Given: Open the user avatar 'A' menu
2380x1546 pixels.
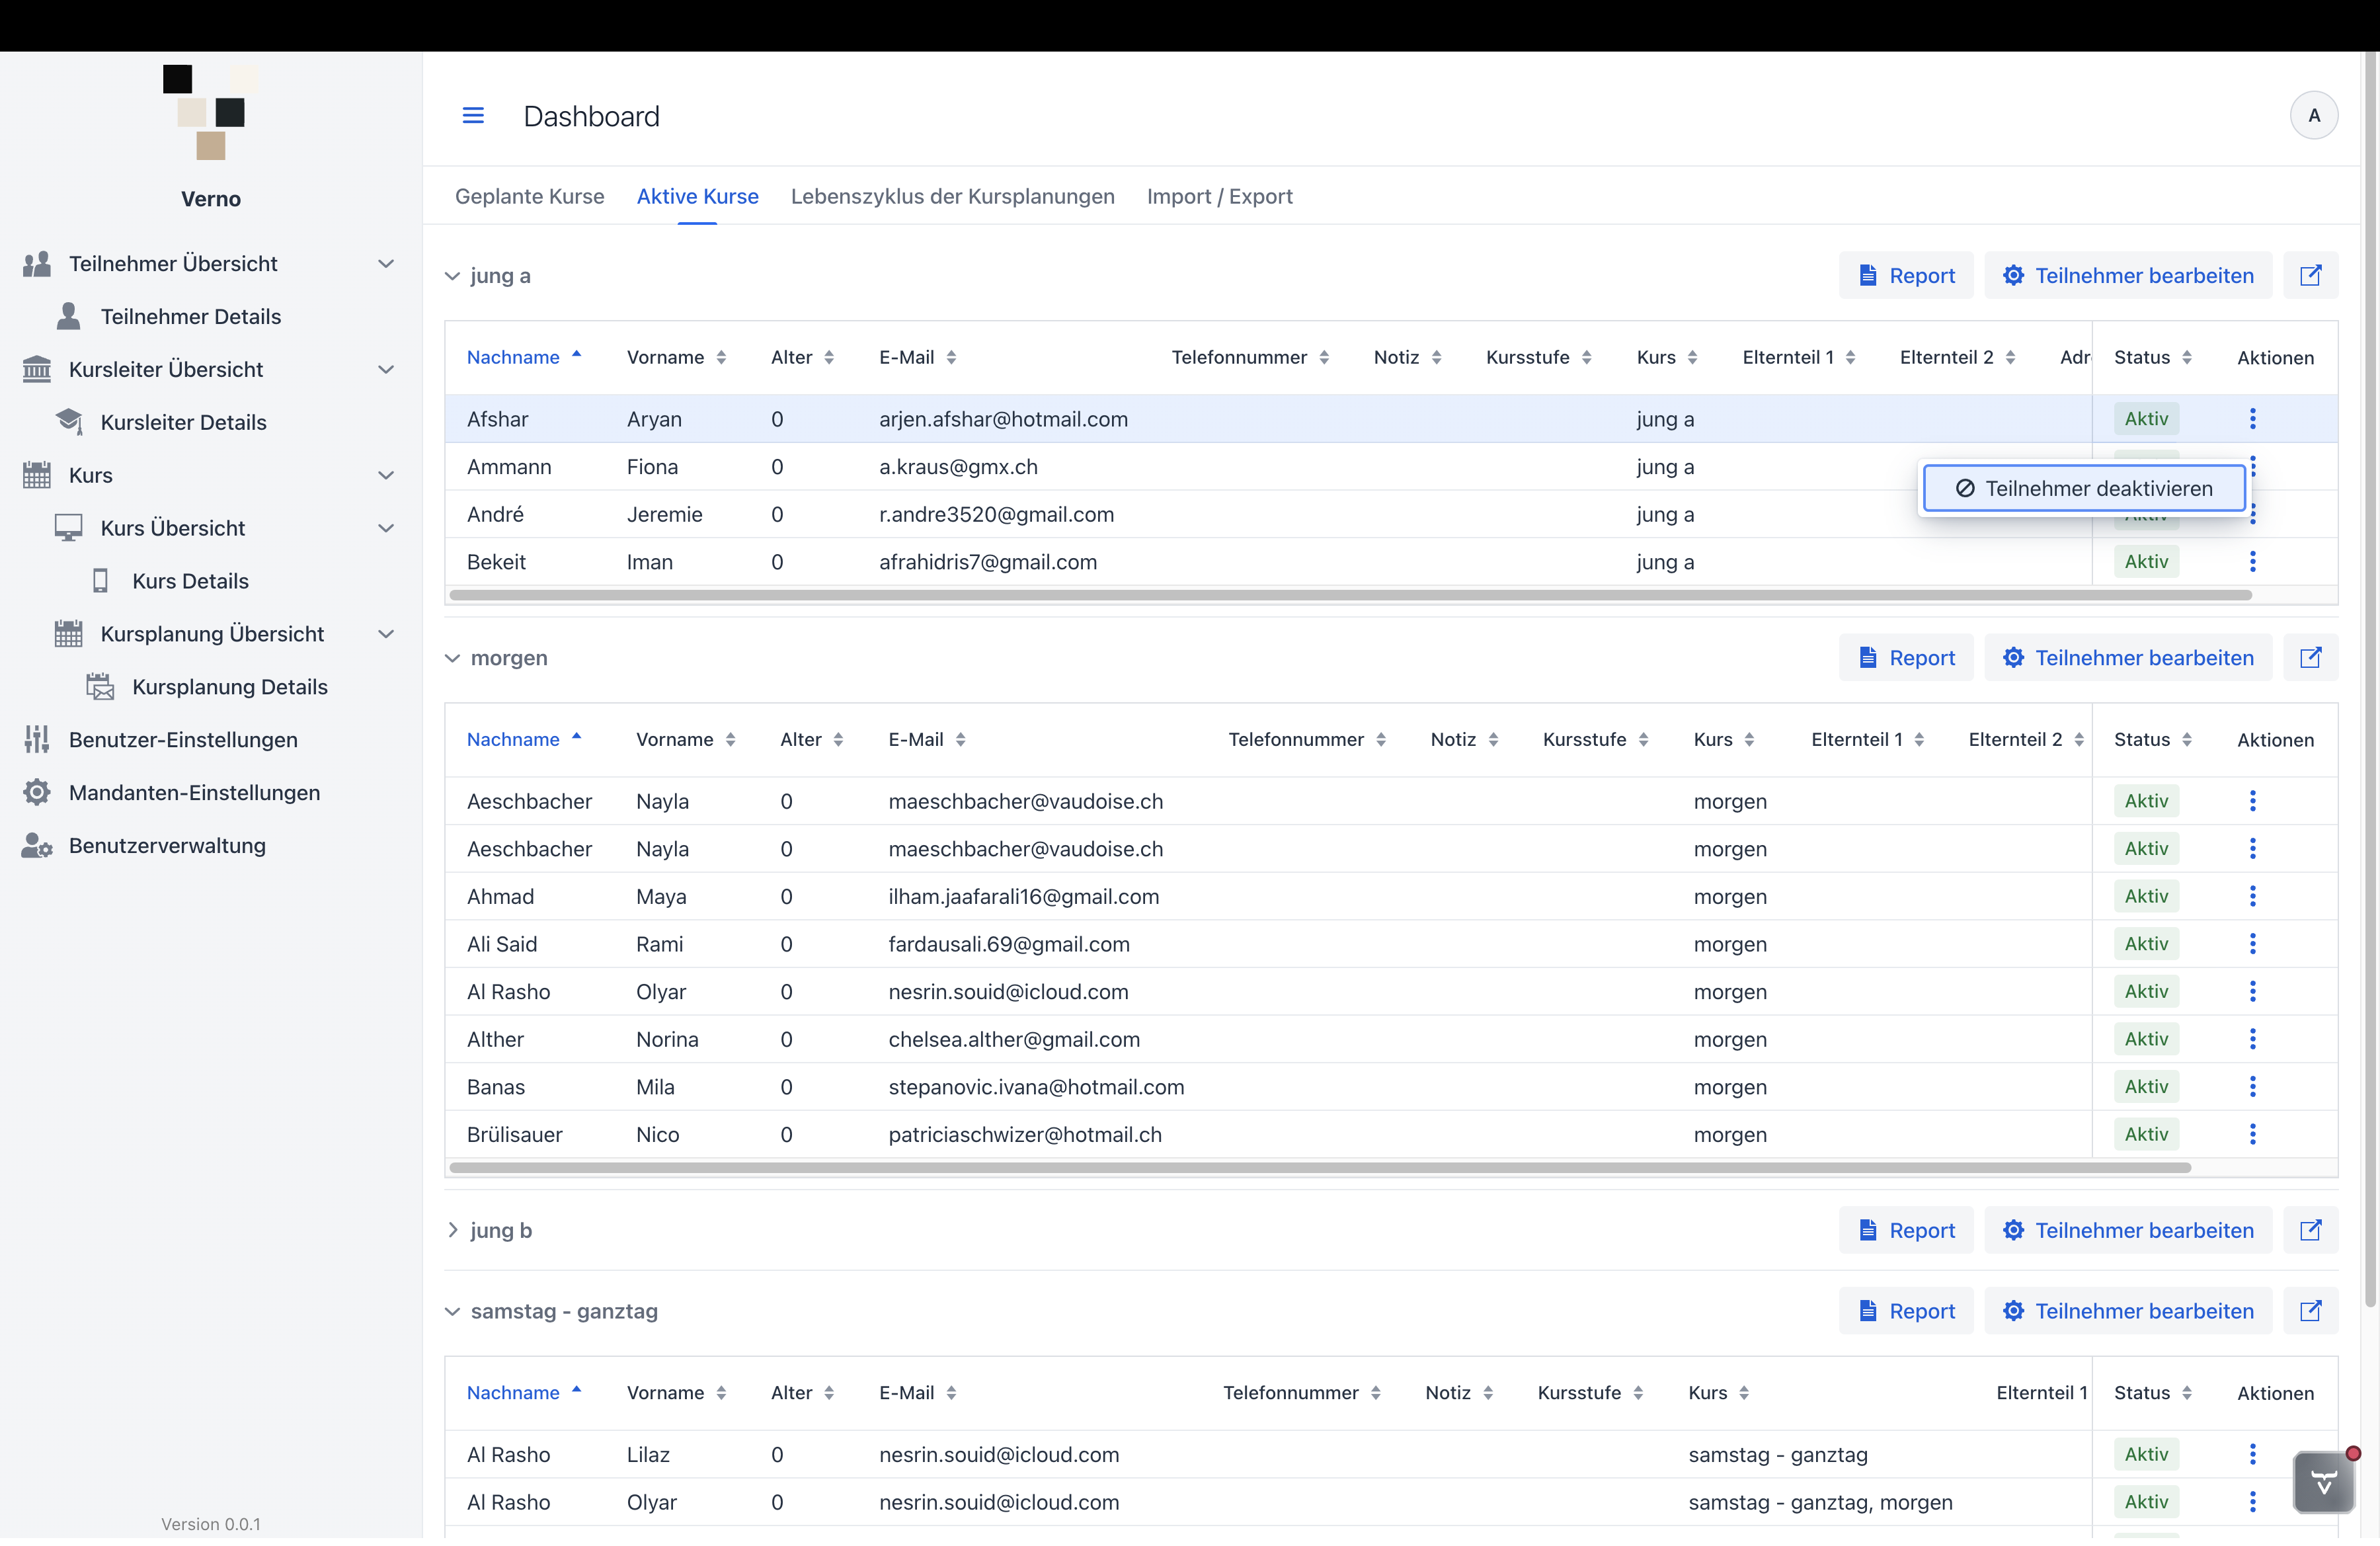Looking at the screenshot, I should 2313,116.
